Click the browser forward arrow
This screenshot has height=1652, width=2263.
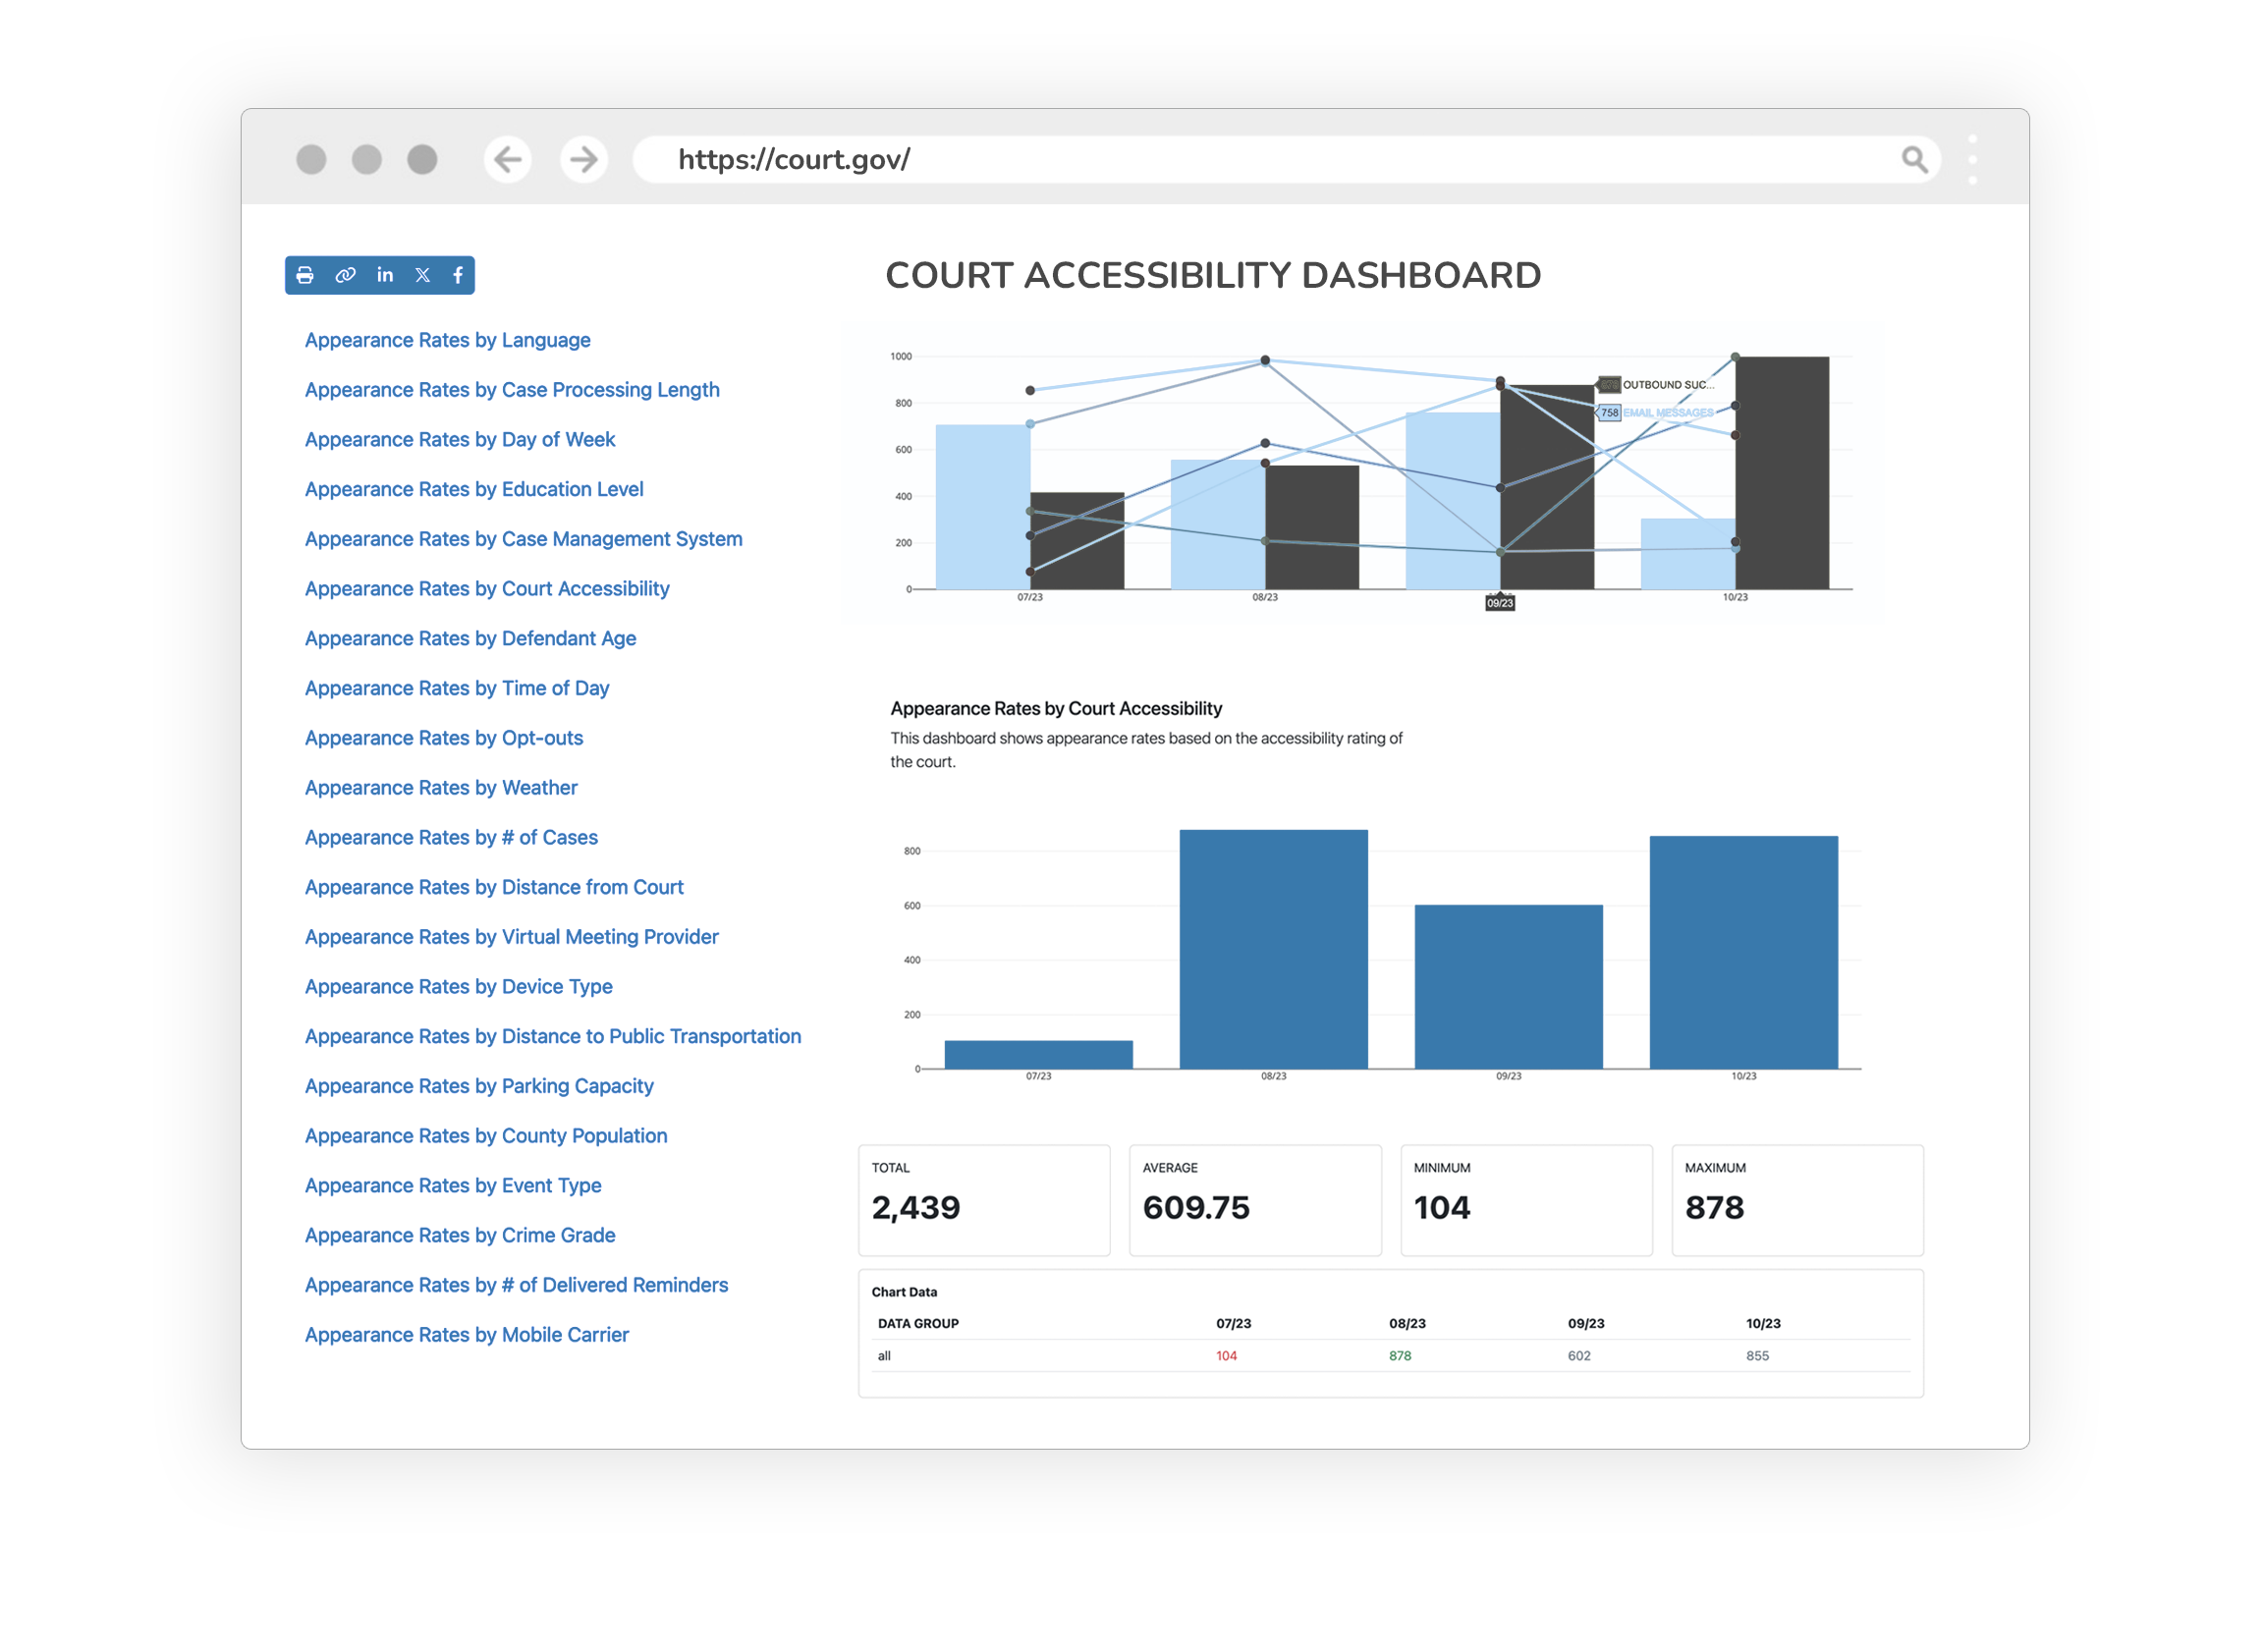(x=583, y=158)
